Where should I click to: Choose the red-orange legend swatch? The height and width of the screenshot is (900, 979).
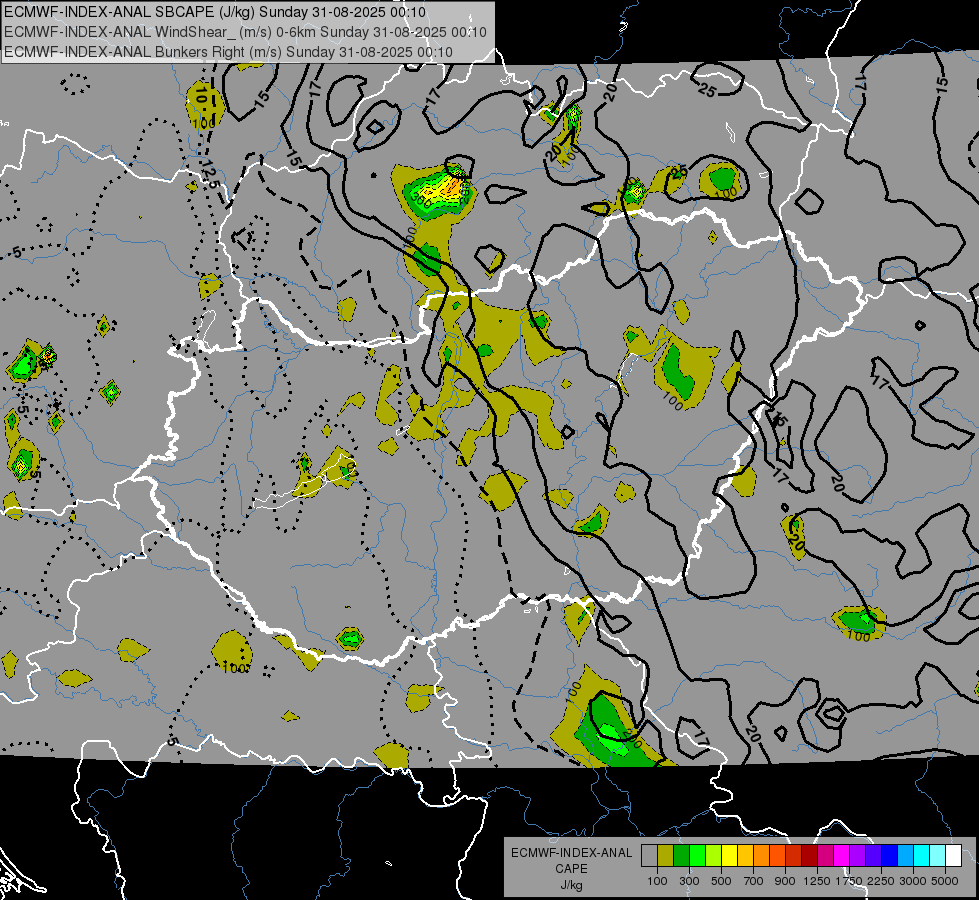tap(777, 855)
